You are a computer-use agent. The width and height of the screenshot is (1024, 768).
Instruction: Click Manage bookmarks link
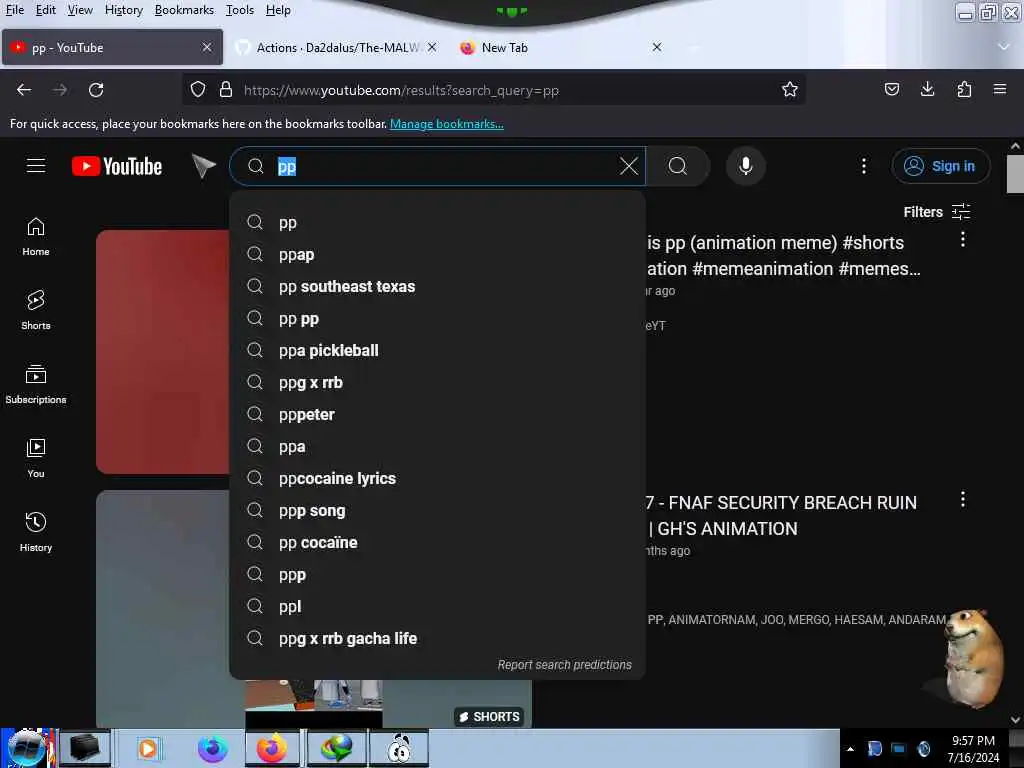pos(447,124)
